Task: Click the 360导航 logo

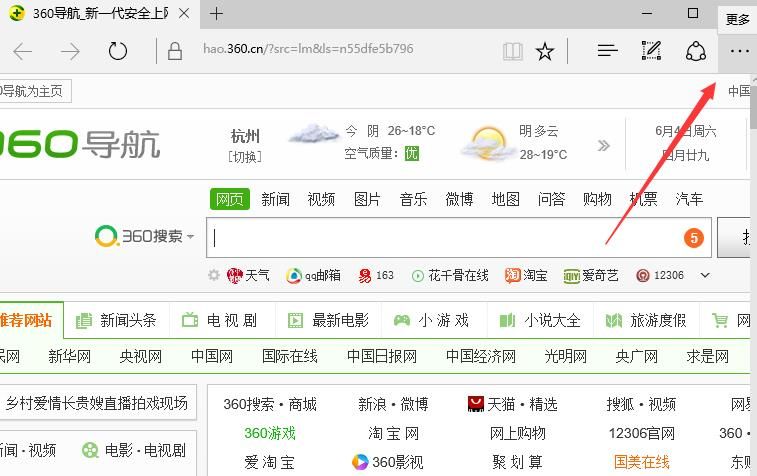Action: 80,144
